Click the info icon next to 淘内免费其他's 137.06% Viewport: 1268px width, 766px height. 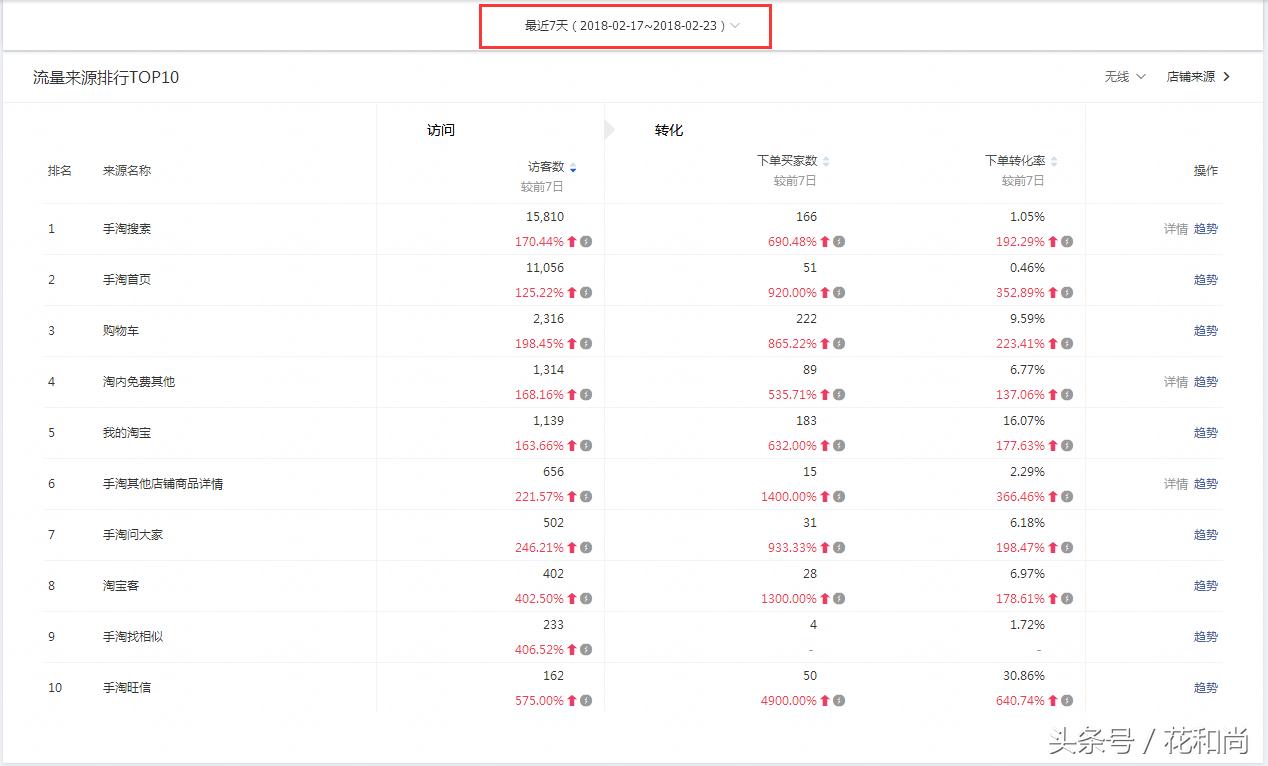(1067, 394)
